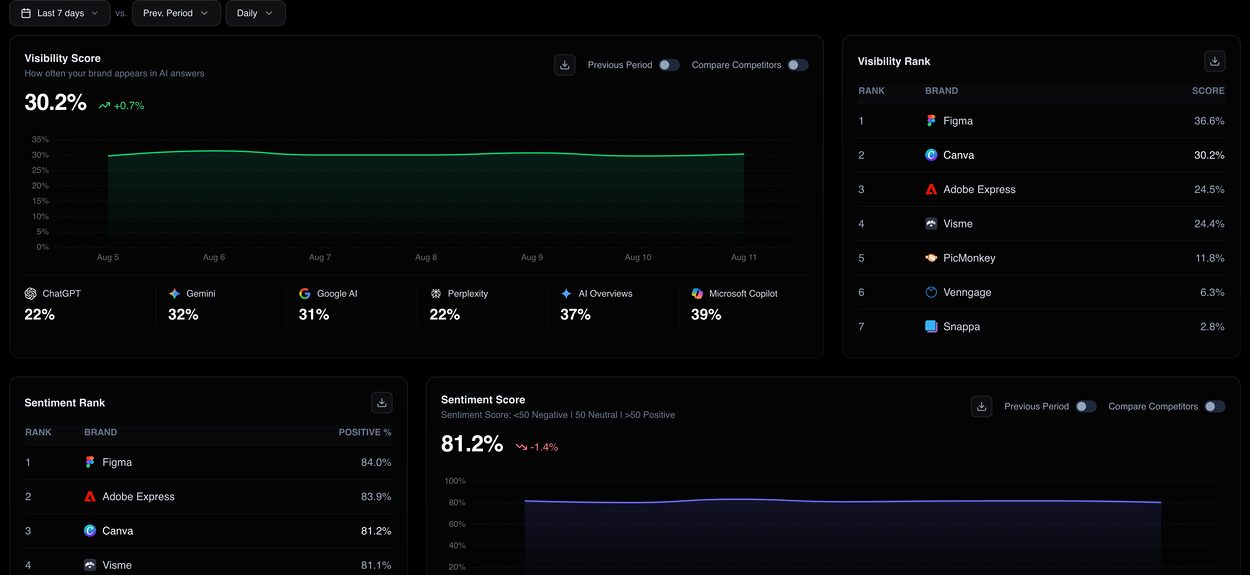
Task: Click Figma score 36.6% in Visibility Rank
Action: (x=1209, y=121)
